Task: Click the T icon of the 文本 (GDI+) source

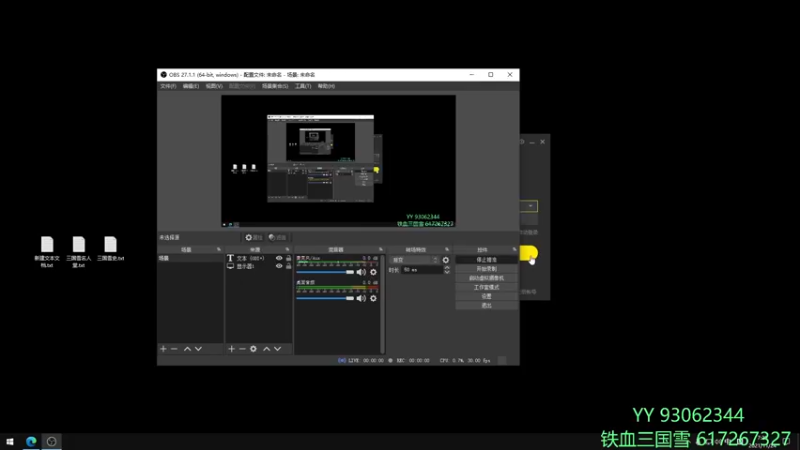Action: (x=230, y=258)
